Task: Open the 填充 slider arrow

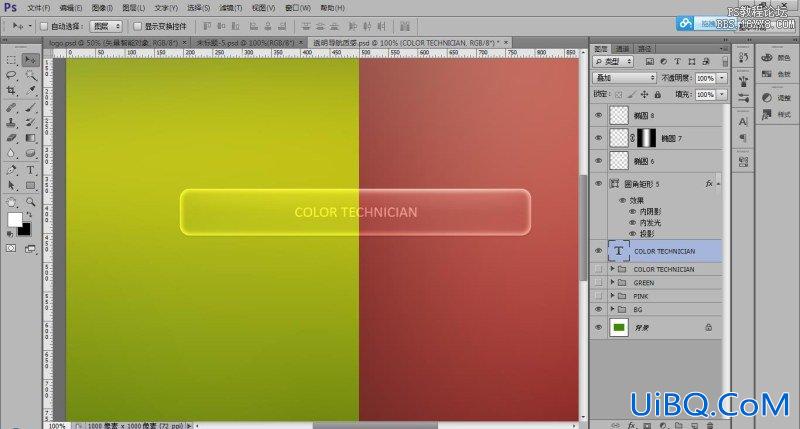Action: (722, 94)
